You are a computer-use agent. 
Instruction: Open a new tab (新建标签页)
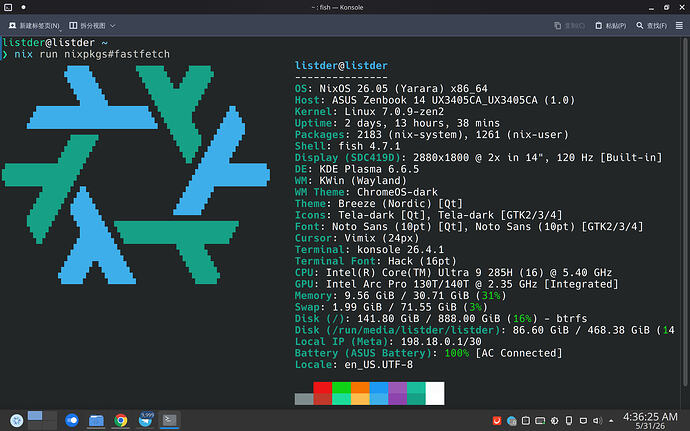pos(33,26)
